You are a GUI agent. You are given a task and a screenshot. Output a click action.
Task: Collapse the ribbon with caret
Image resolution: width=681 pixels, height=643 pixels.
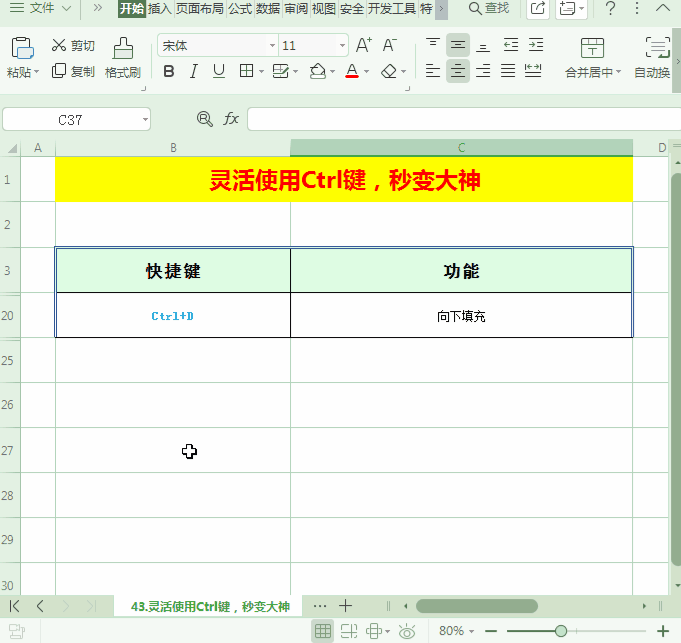pos(663,7)
